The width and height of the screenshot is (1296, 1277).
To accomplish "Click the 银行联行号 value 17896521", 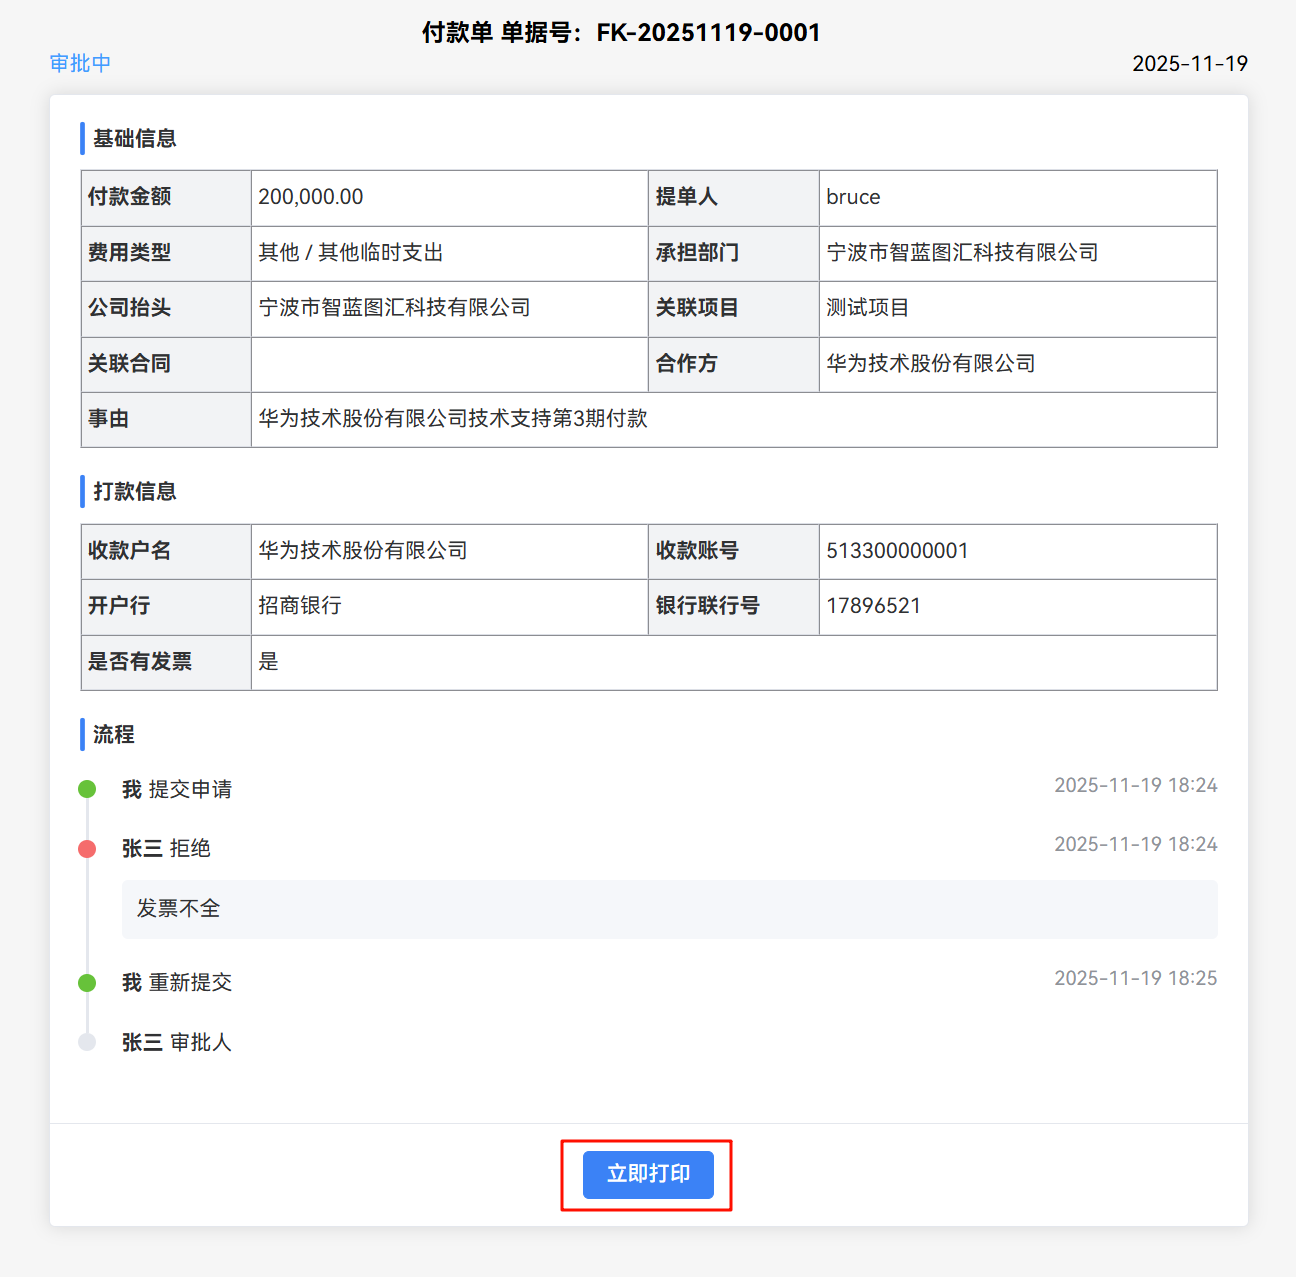I will [x=873, y=606].
